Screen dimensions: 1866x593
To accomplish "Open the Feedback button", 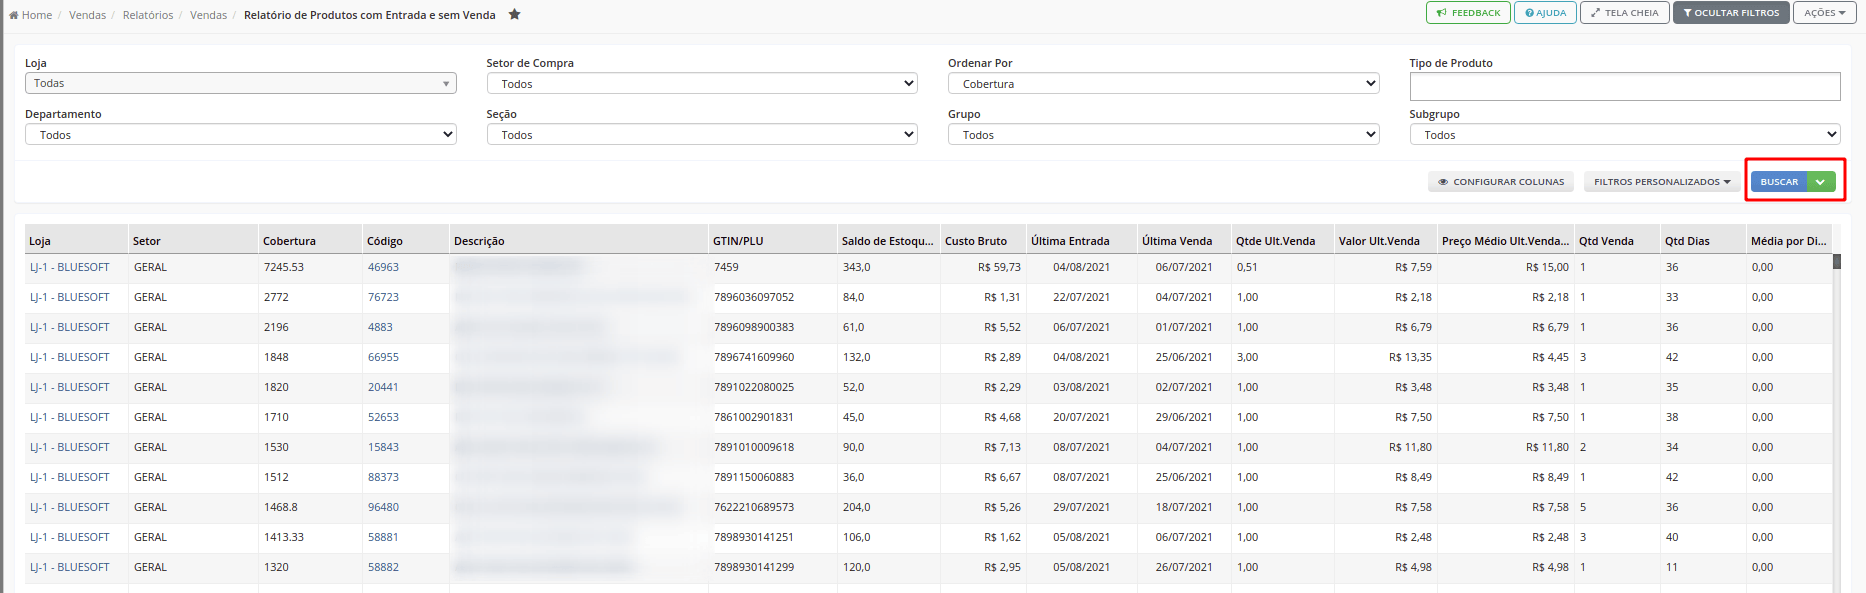I will pyautogui.click(x=1468, y=13).
